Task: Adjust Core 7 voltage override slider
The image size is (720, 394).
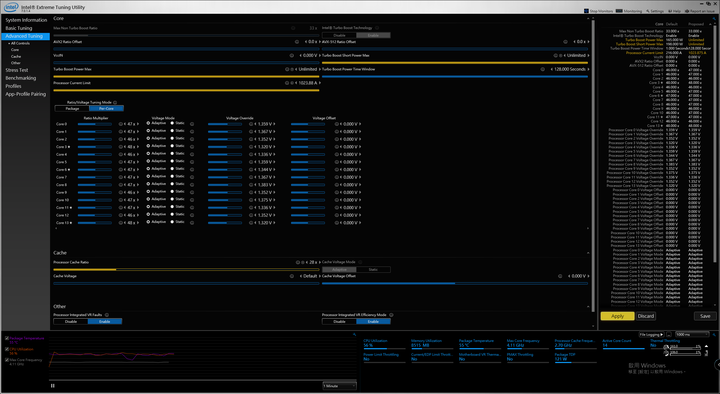Action: [x=225, y=177]
